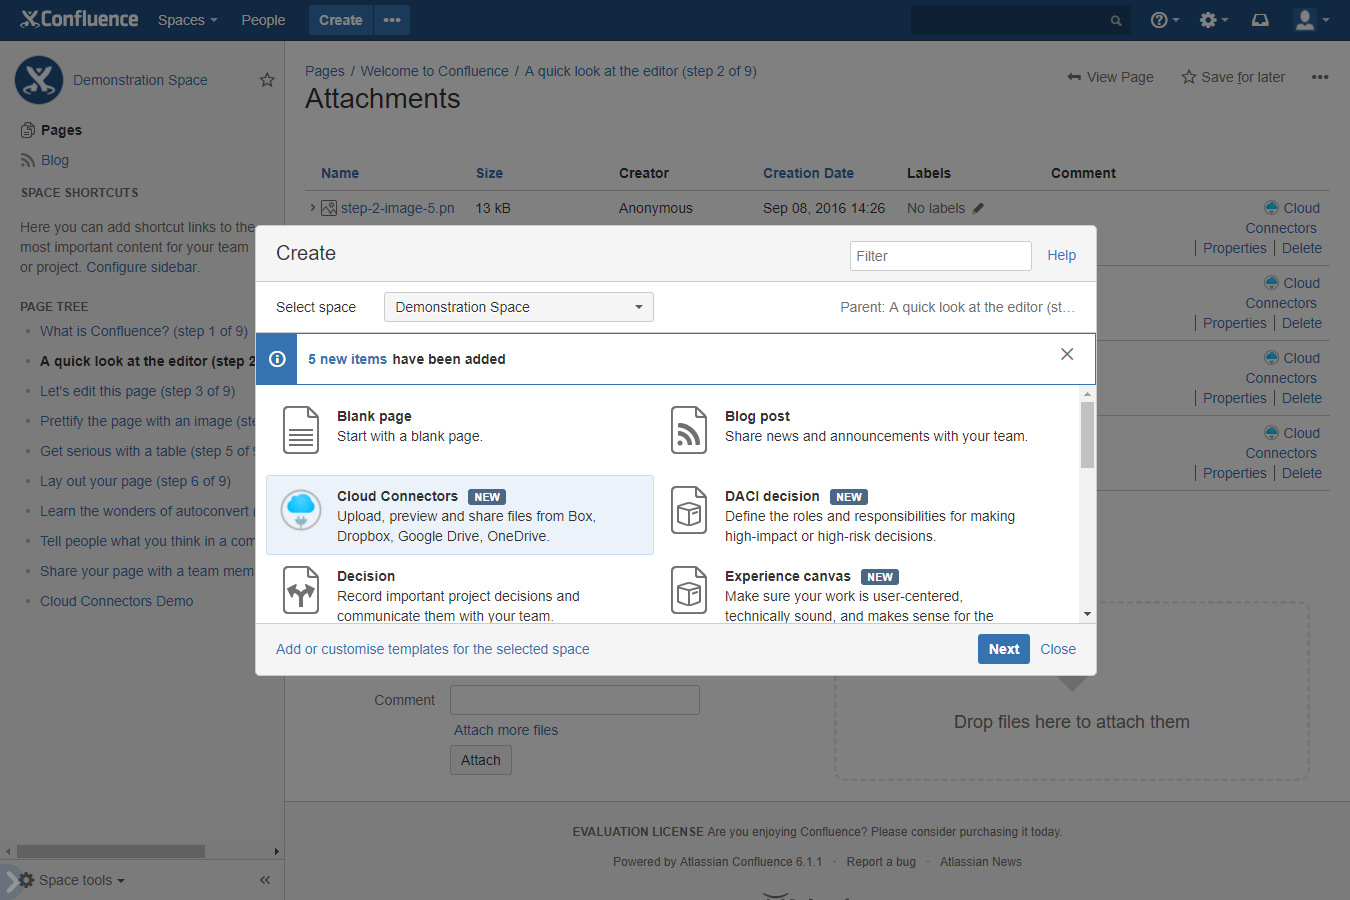The height and width of the screenshot is (900, 1350).
Task: Click the Demonstration Space logo
Action: [x=39, y=80]
